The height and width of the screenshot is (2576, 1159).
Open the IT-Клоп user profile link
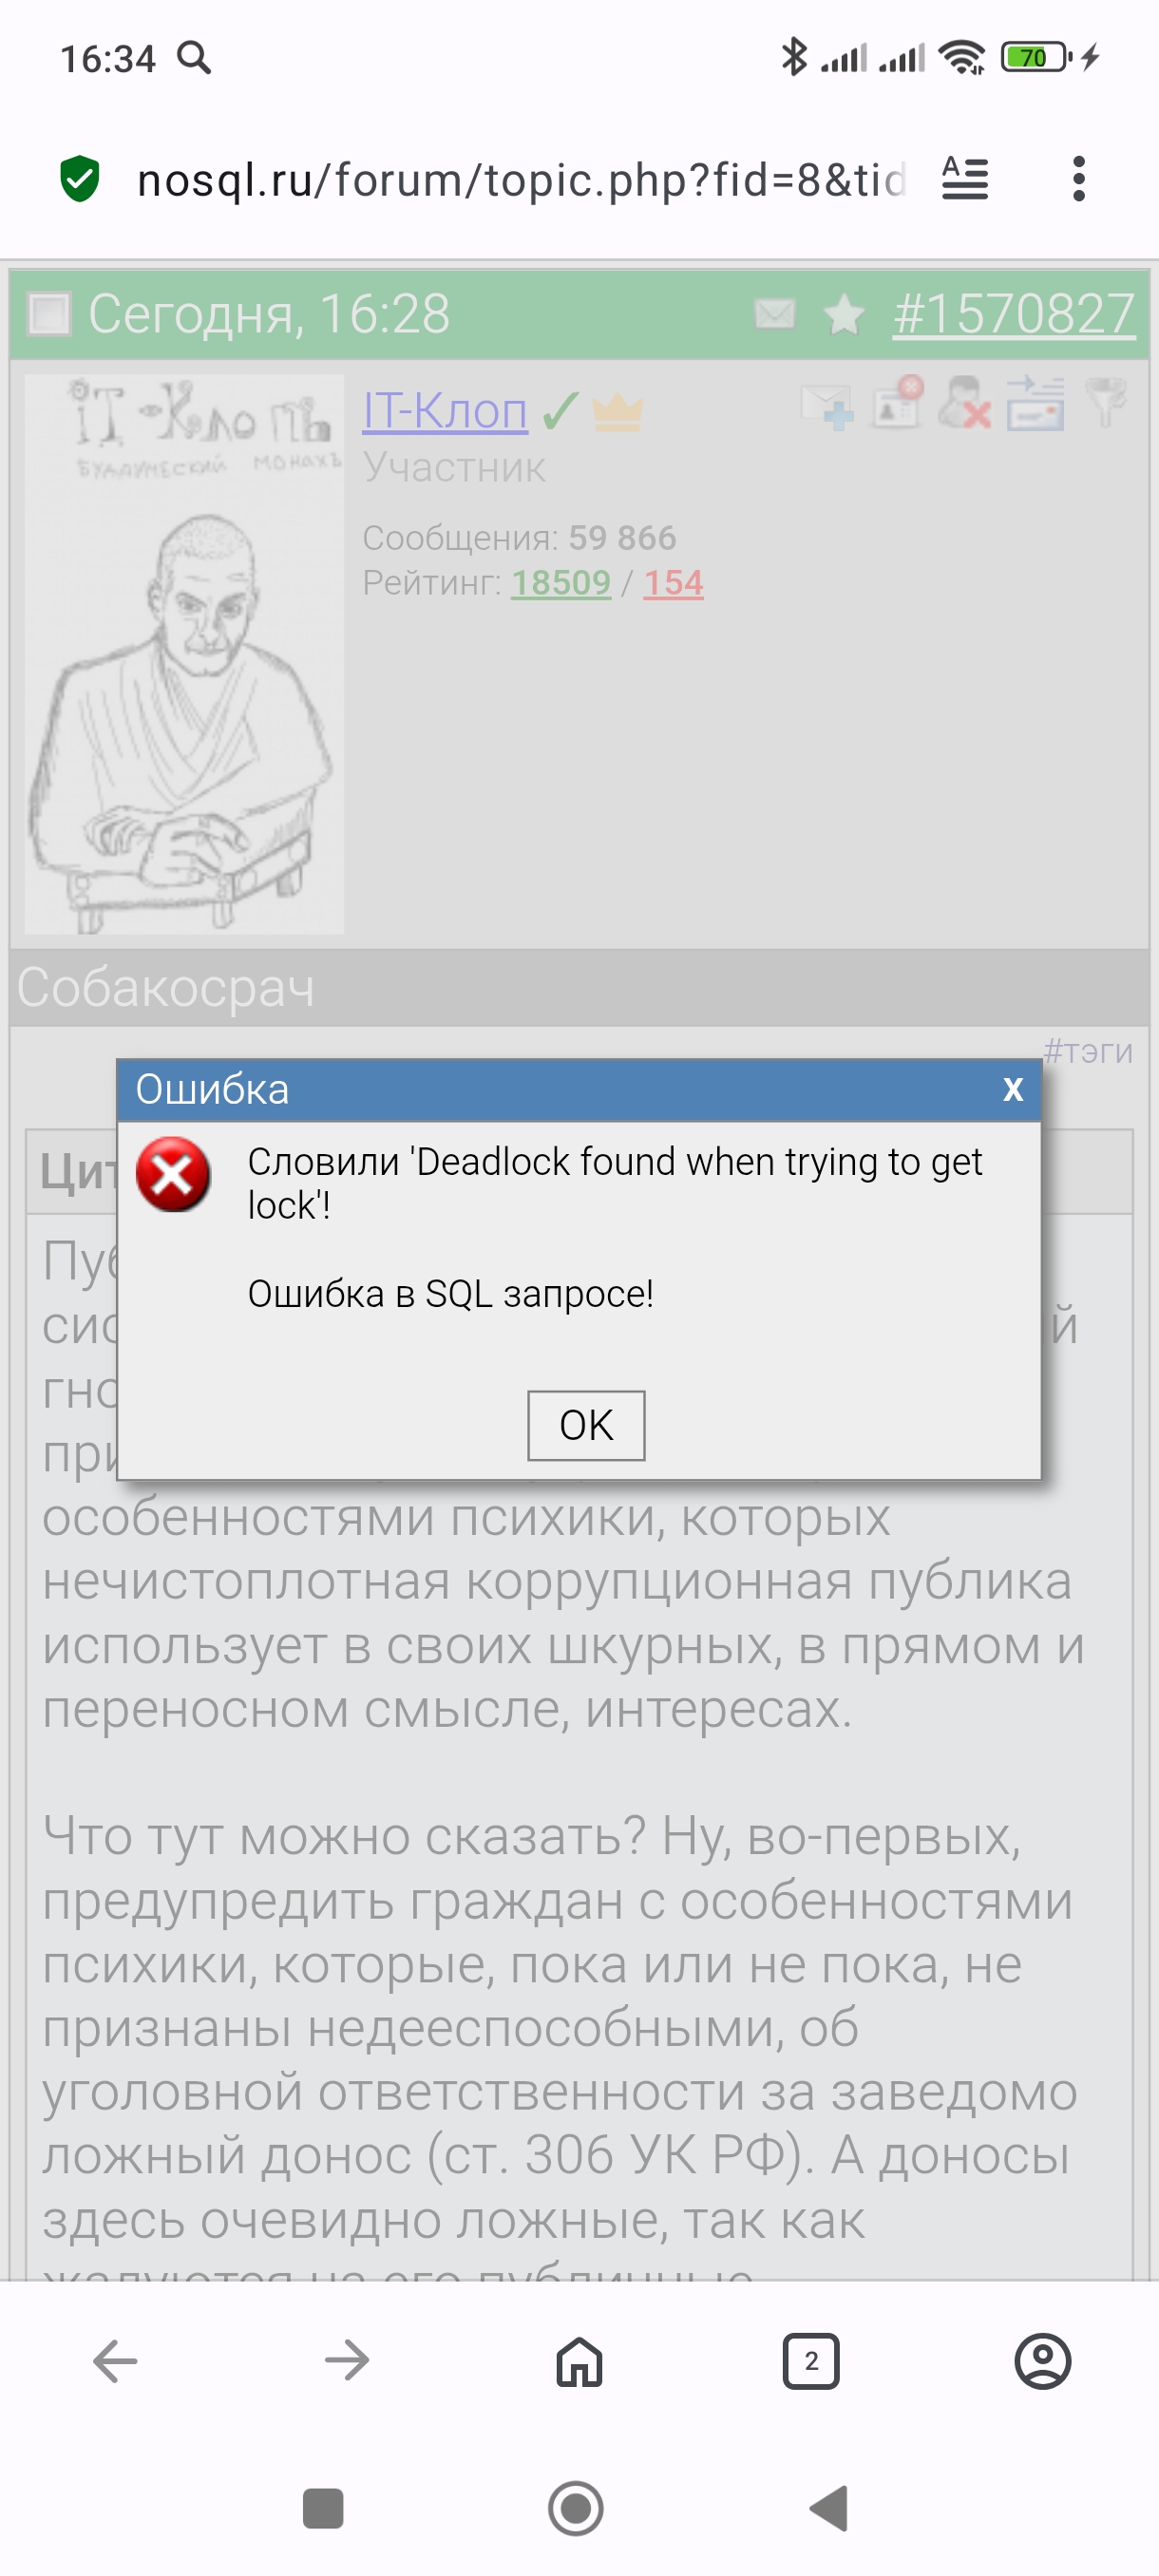(445, 410)
